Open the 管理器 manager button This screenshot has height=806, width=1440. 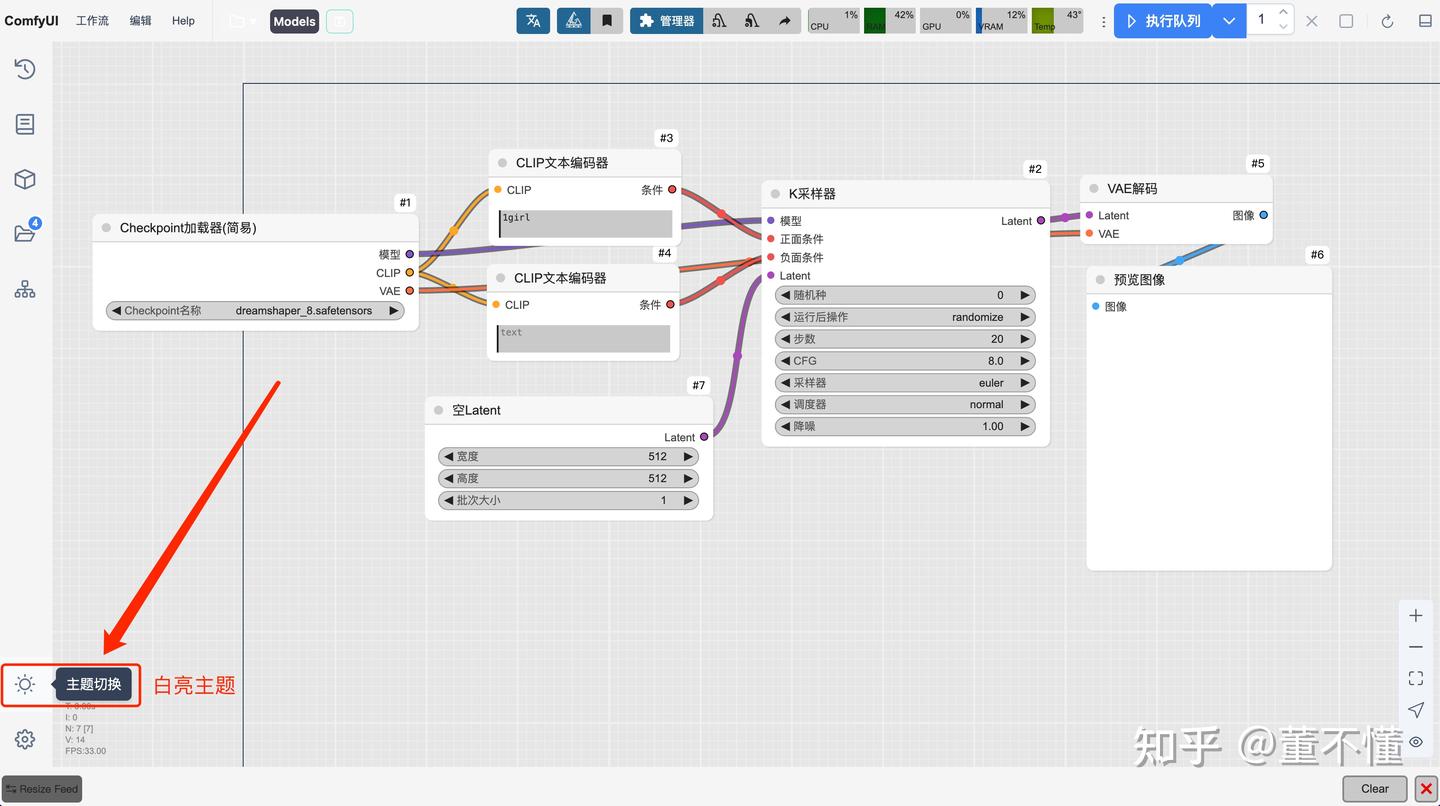pyautogui.click(x=666, y=21)
